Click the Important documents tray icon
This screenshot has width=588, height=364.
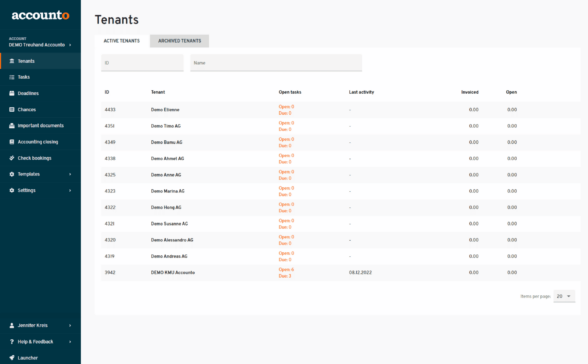[12, 126]
